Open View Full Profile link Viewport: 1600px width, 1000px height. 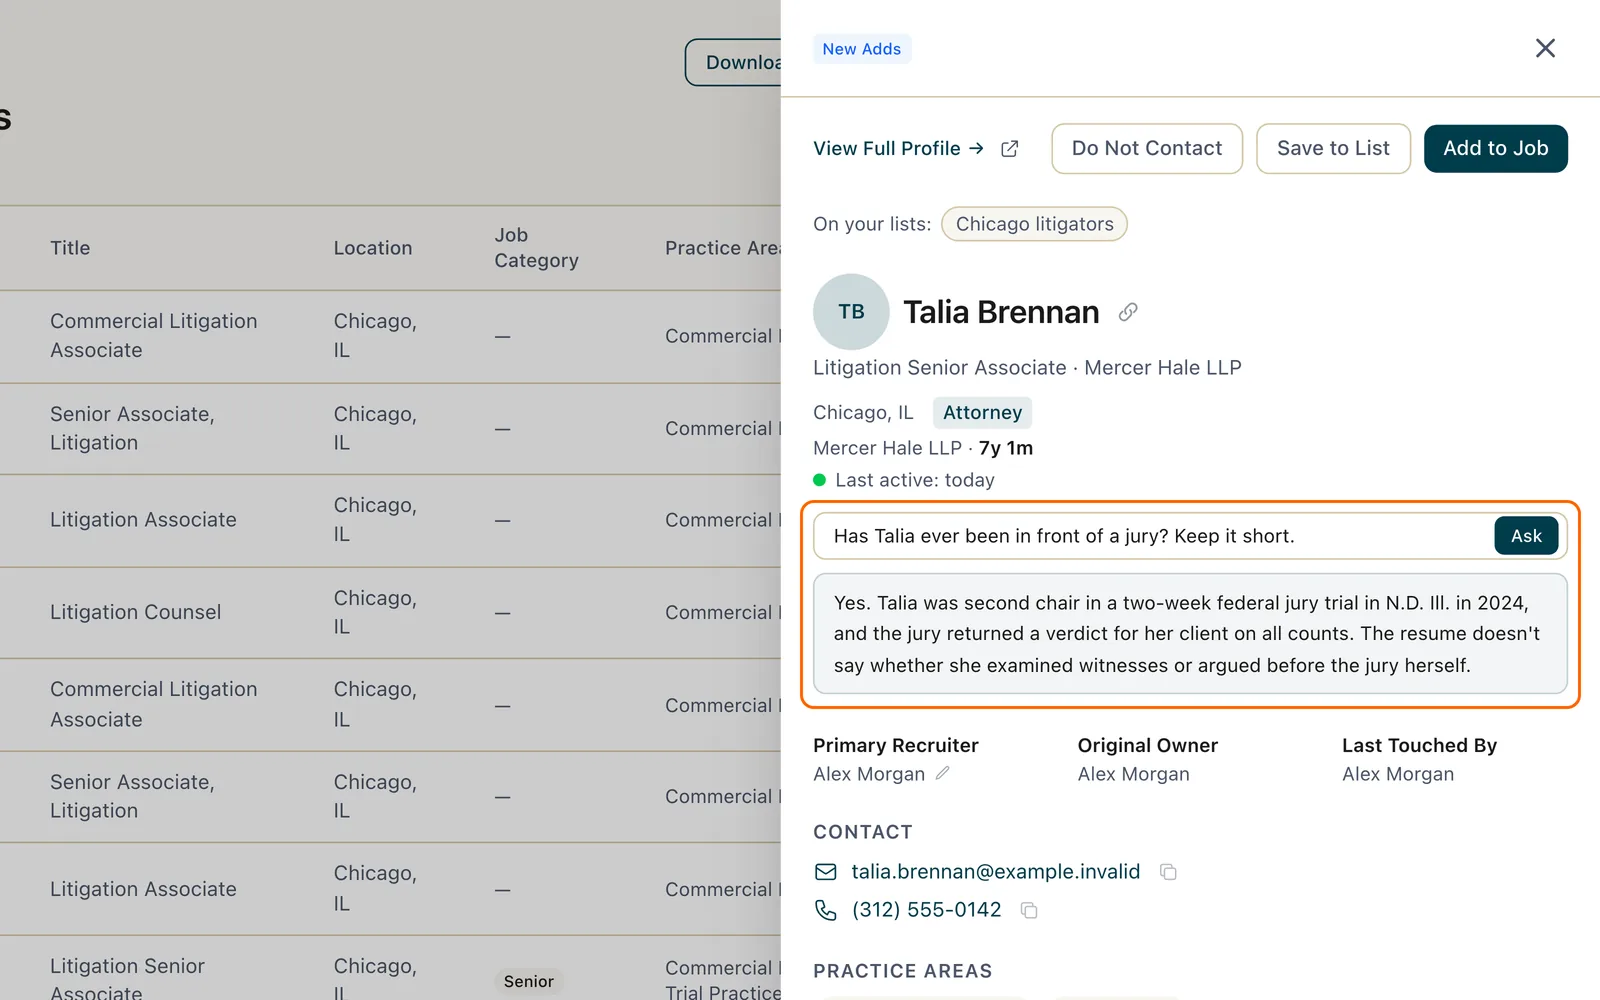pyautogui.click(x=898, y=149)
